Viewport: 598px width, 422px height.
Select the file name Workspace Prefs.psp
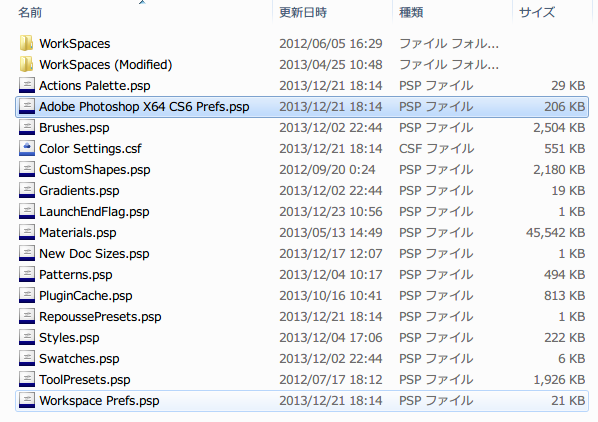click(x=99, y=400)
